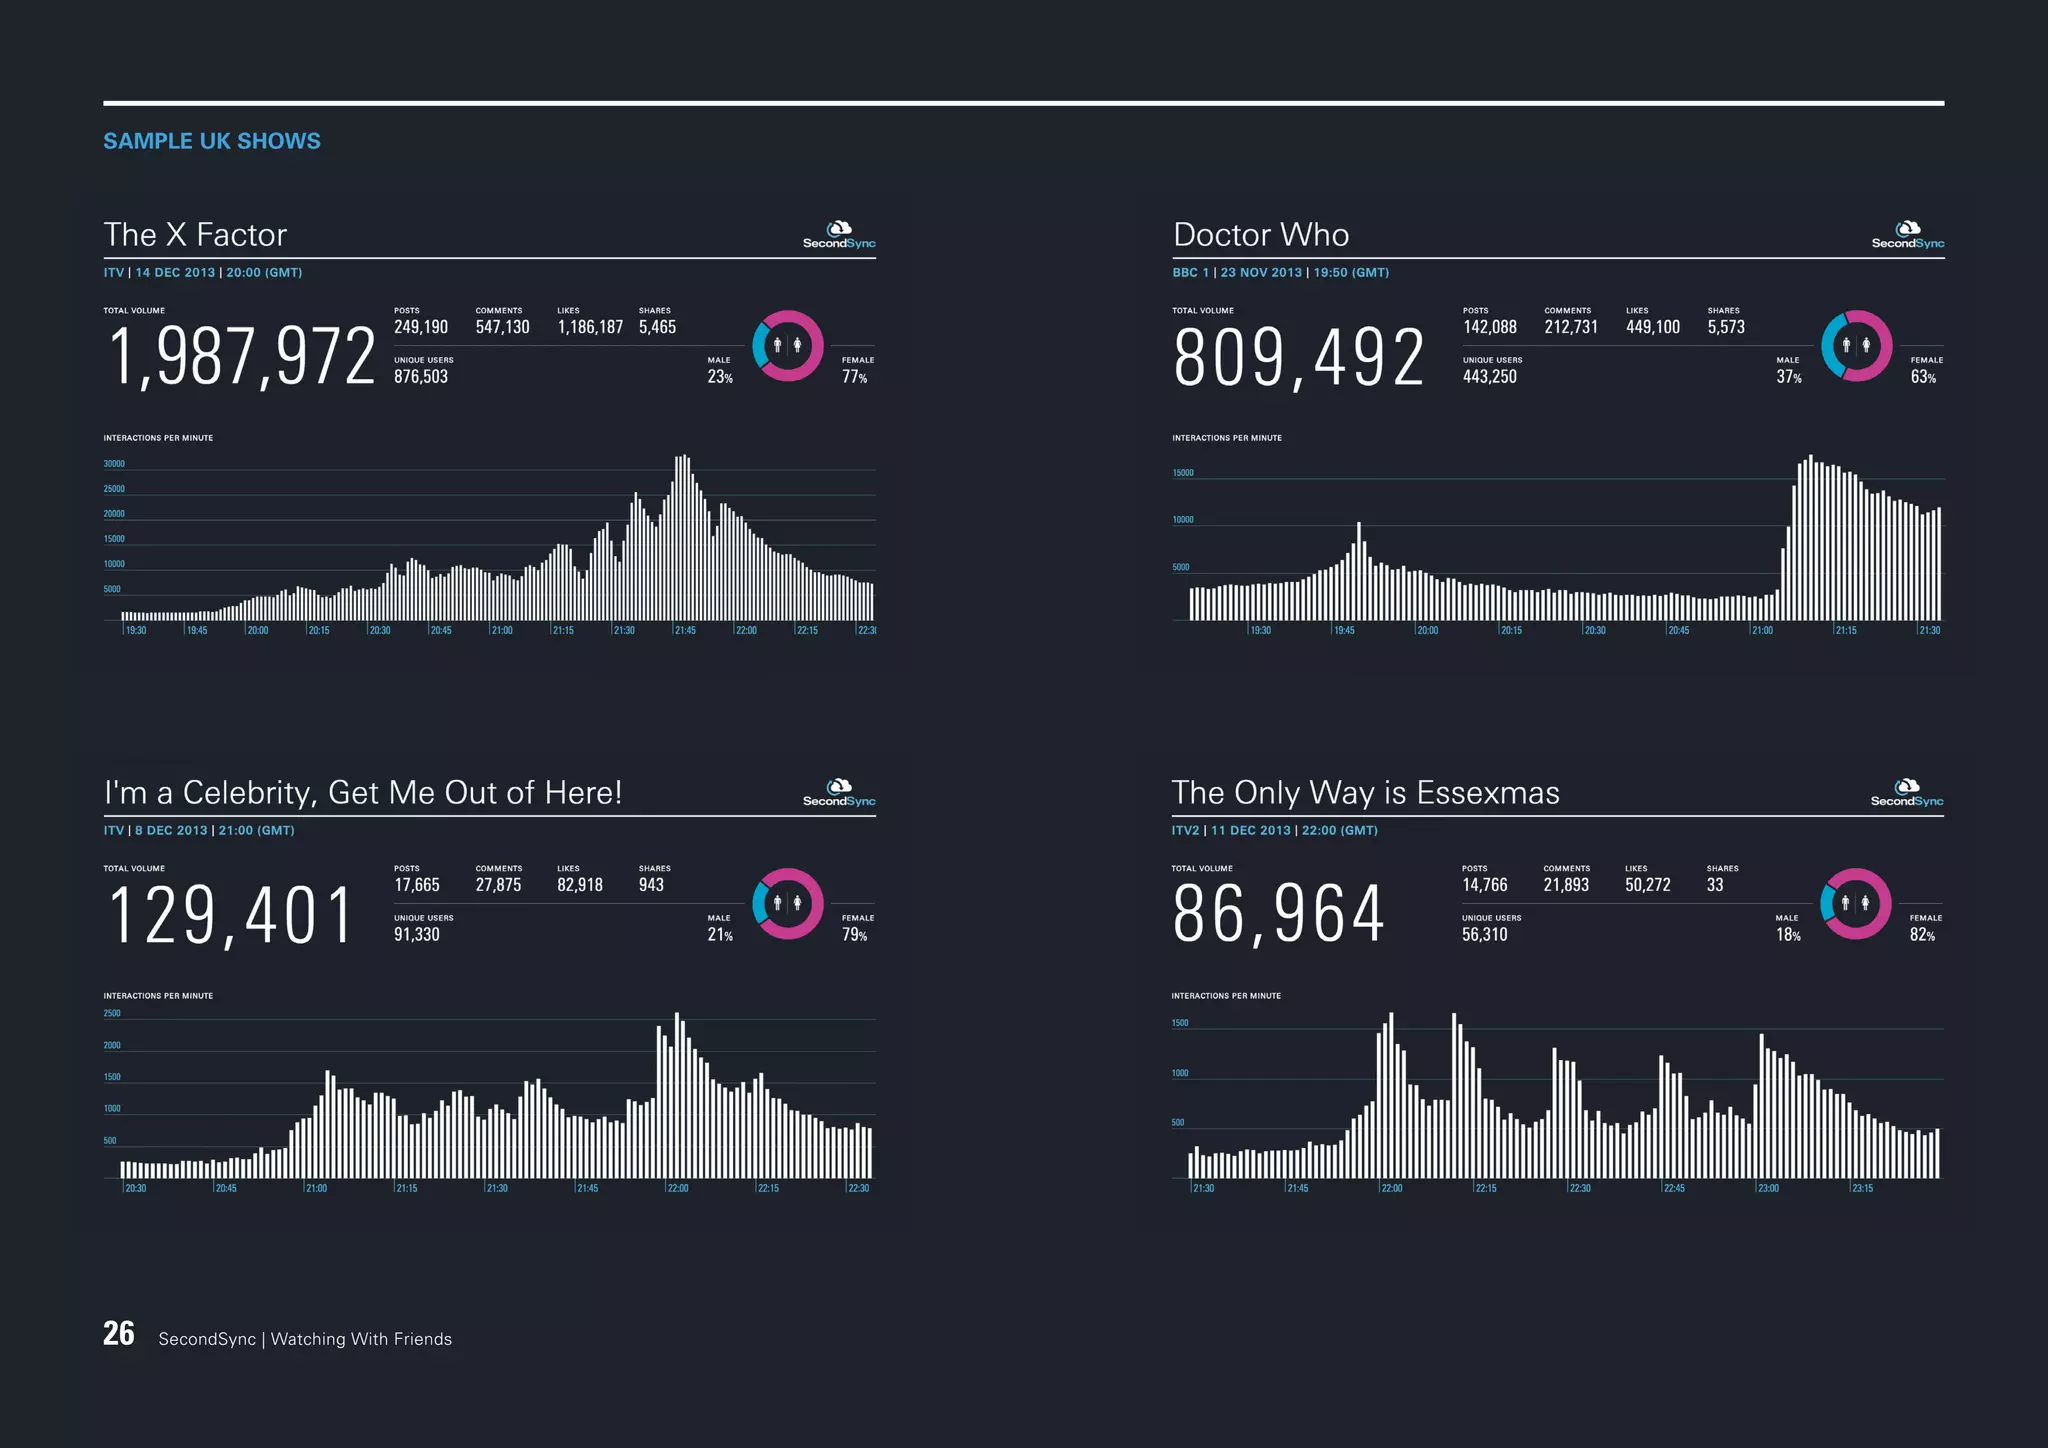Click the Doctor Who total volume 809,492
This screenshot has width=2048, height=1448.
coord(1298,358)
